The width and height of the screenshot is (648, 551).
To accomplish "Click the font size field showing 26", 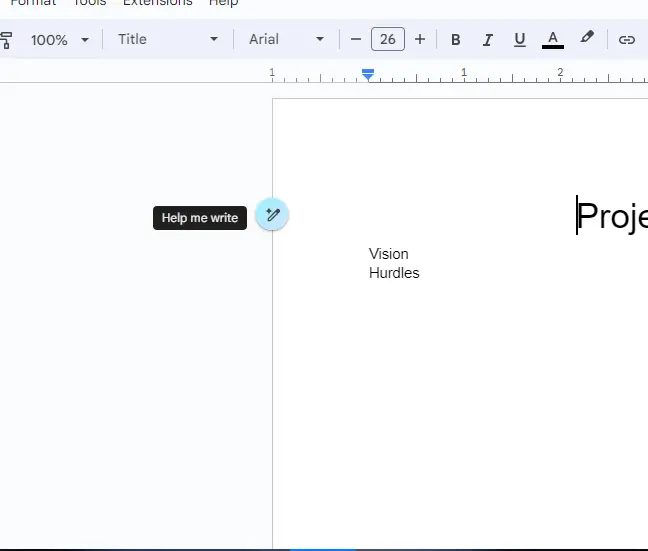I will coord(388,40).
